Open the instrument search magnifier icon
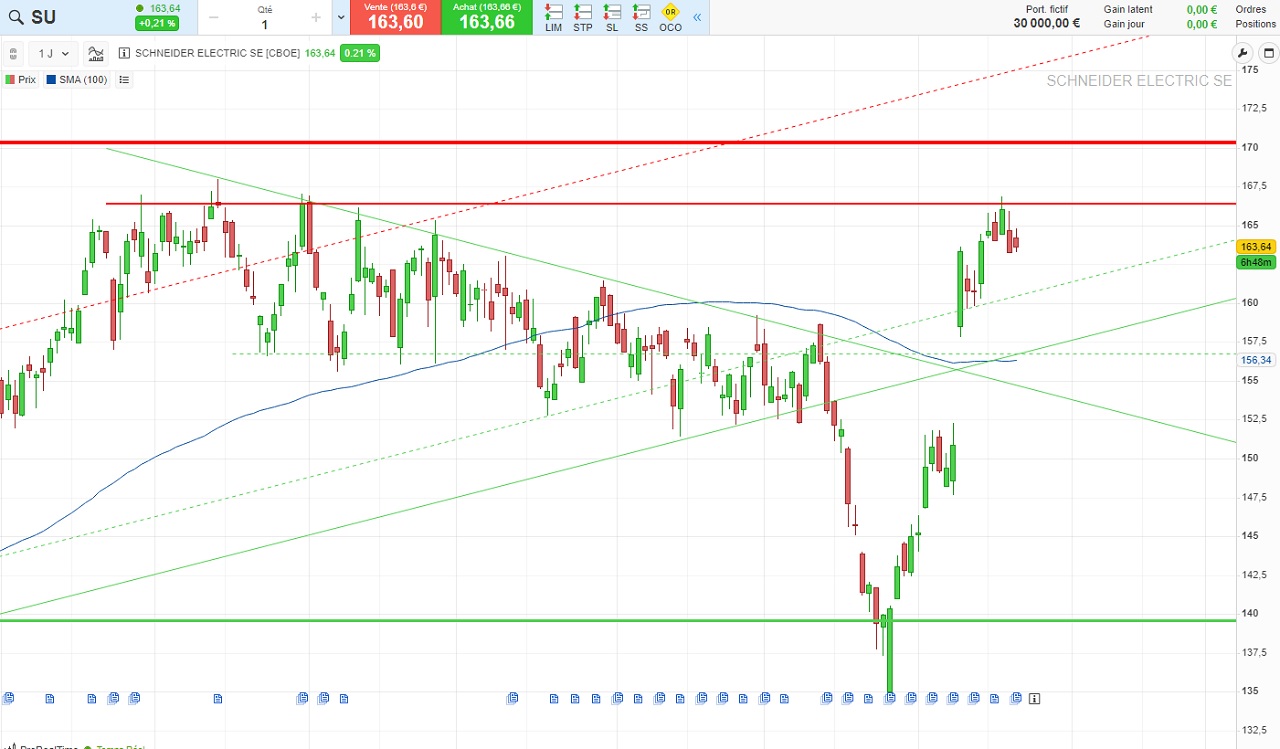 pos(16,17)
